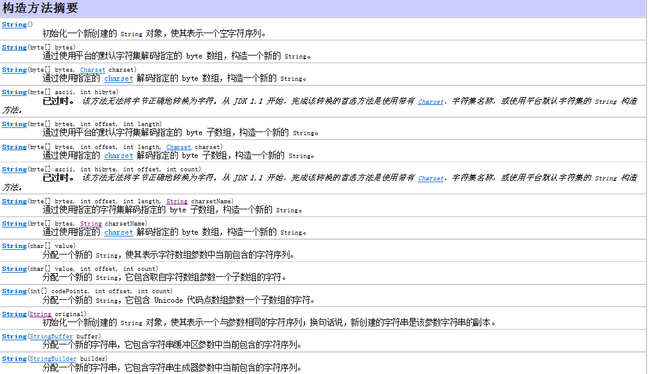Screen dimensions: 650x374
Task: Click charset link in description below String(byte[] bytes, Charset charset)
Action: point(119,78)
